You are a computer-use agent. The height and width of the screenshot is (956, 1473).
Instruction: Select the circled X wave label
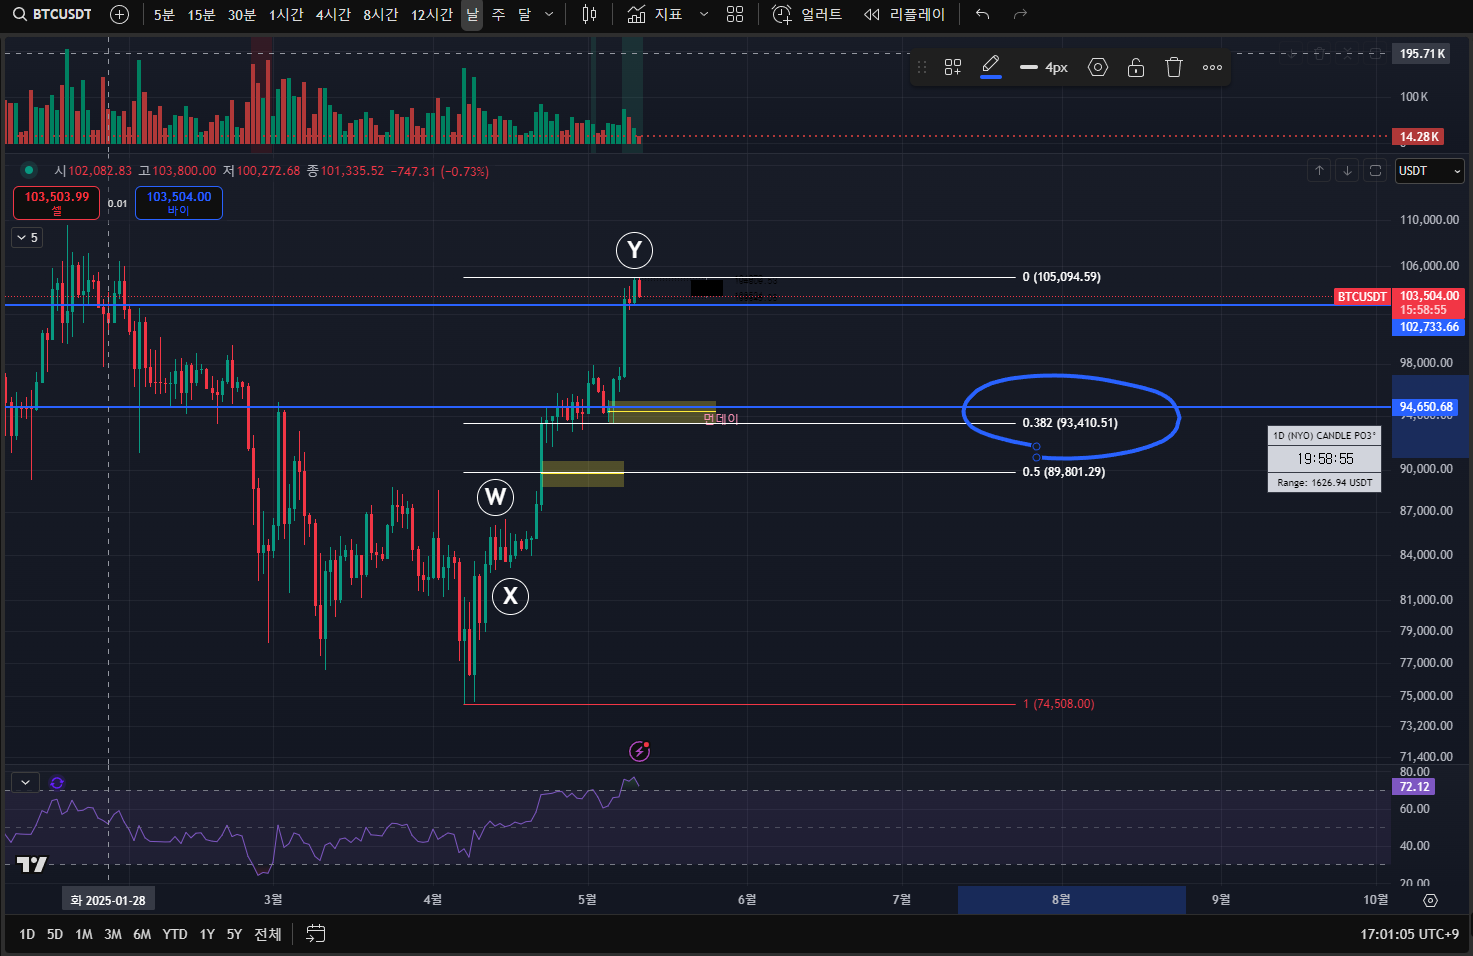510,596
